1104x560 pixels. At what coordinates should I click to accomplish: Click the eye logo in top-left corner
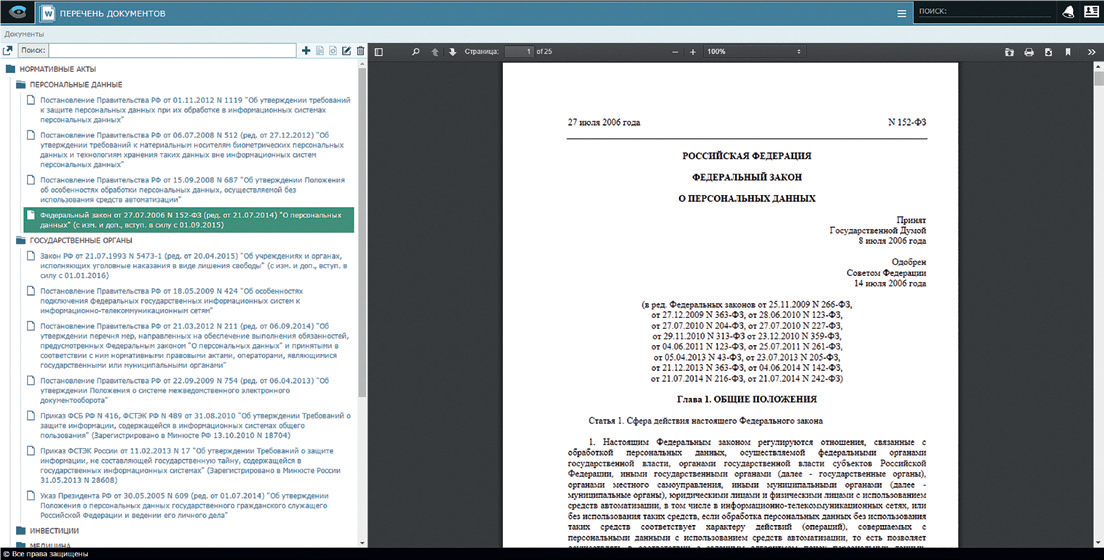point(18,13)
